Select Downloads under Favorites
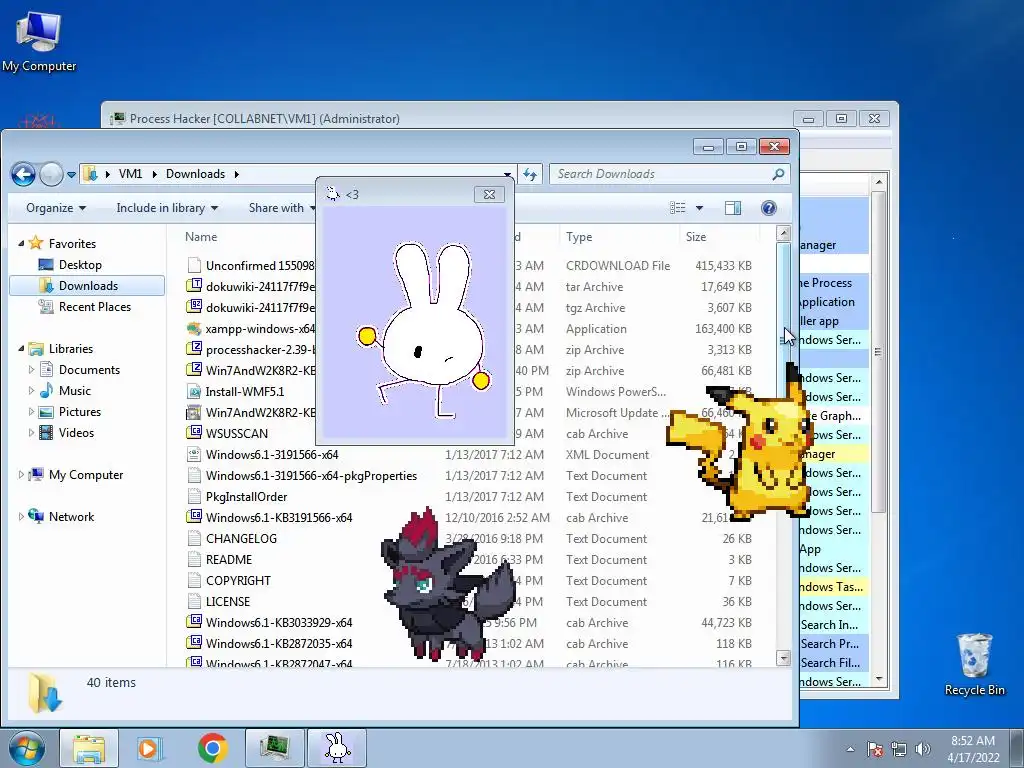The image size is (1024, 768). click(88, 285)
